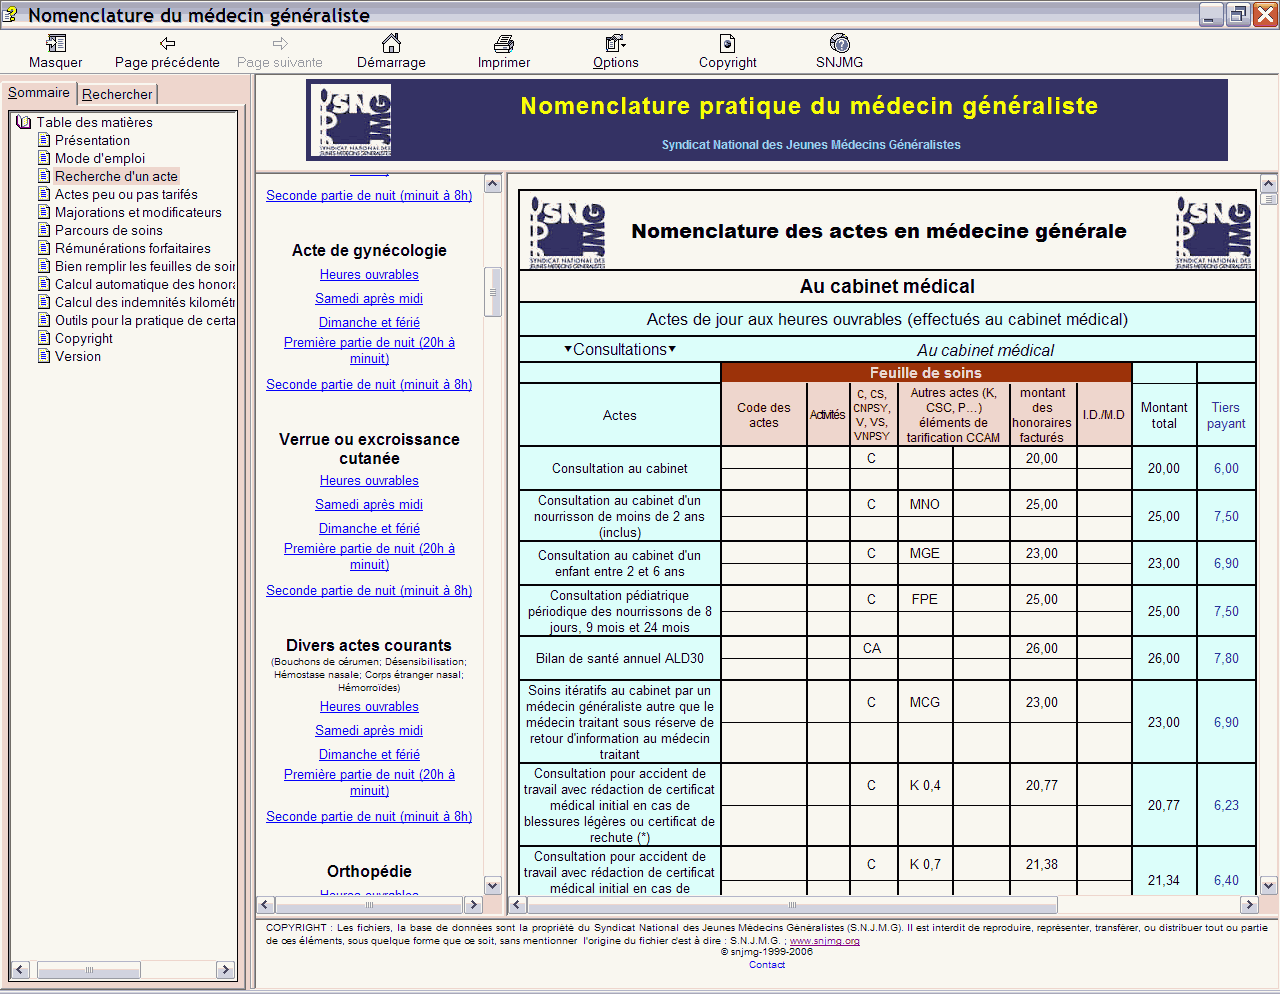1280x994 pixels.
Task: Click page icon beside Copyright tree item
Action: coord(44,338)
